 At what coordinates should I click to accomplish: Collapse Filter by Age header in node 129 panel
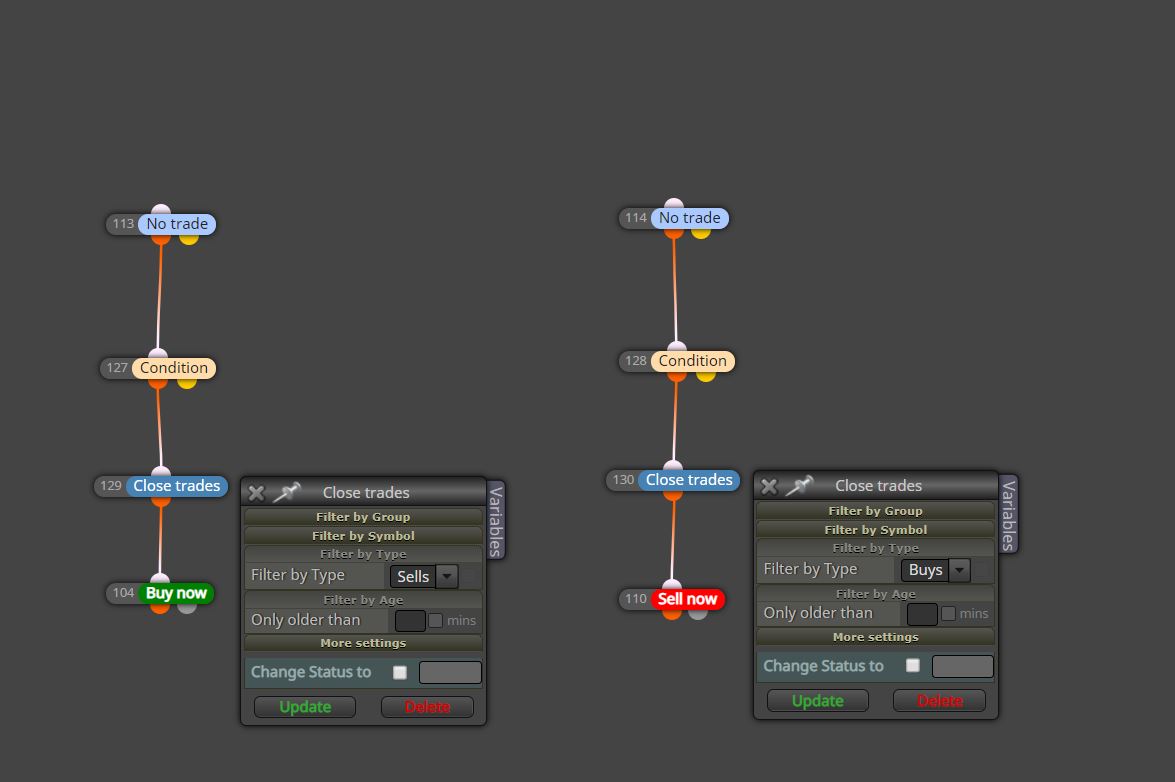click(363, 600)
